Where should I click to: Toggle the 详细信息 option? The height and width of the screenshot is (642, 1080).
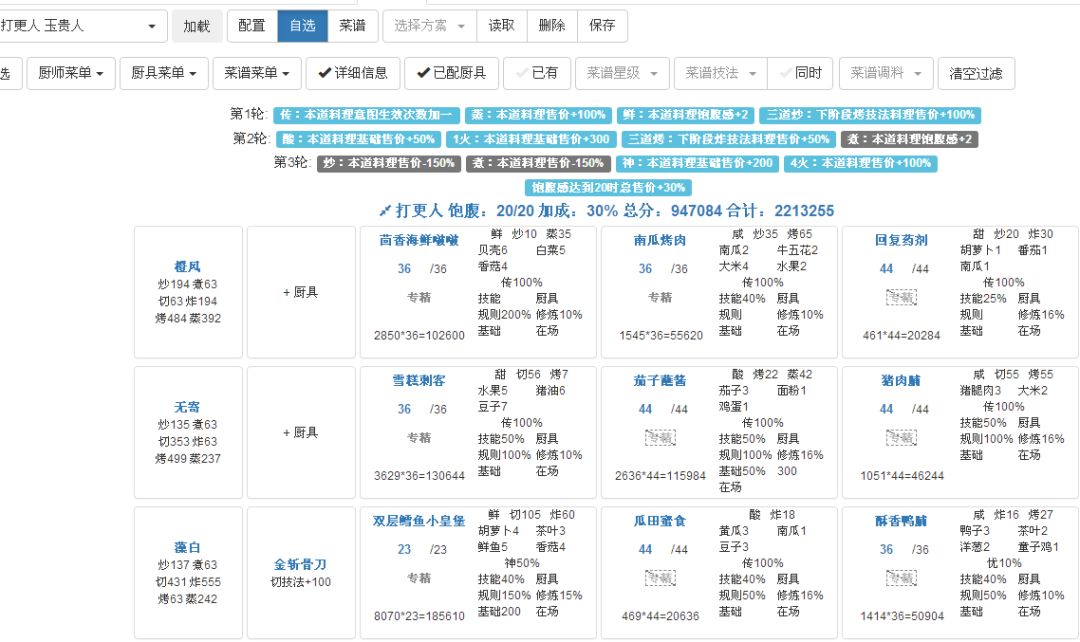pyautogui.click(x=353, y=73)
